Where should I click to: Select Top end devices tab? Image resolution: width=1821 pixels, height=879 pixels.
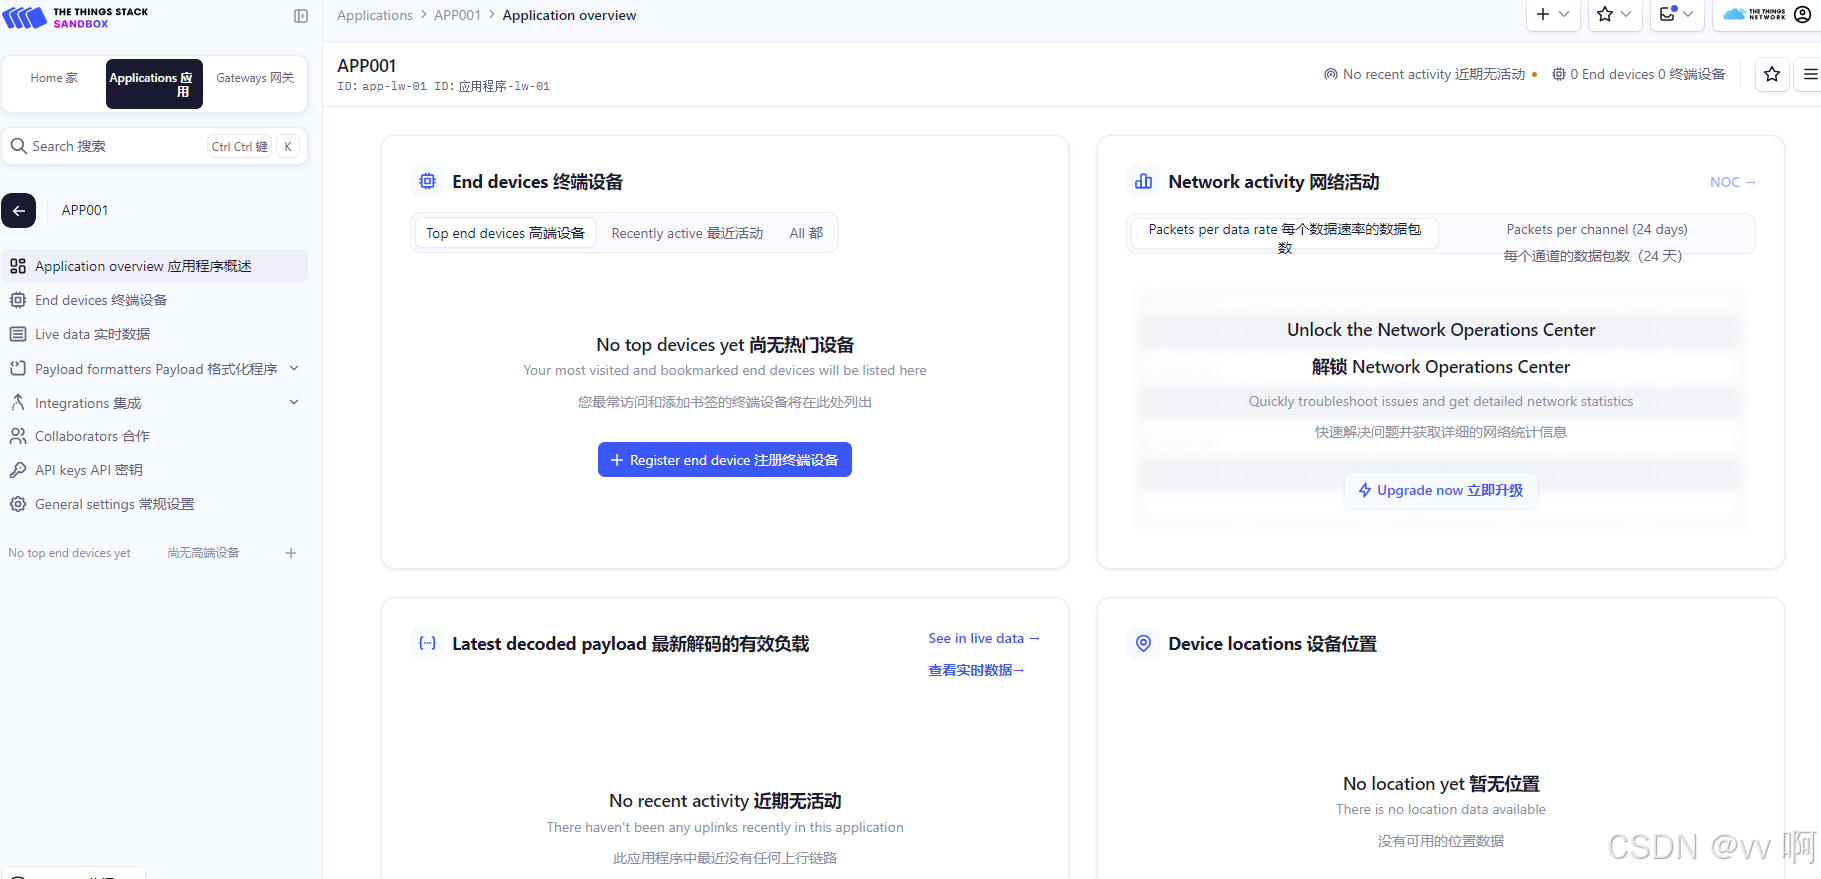click(x=505, y=233)
